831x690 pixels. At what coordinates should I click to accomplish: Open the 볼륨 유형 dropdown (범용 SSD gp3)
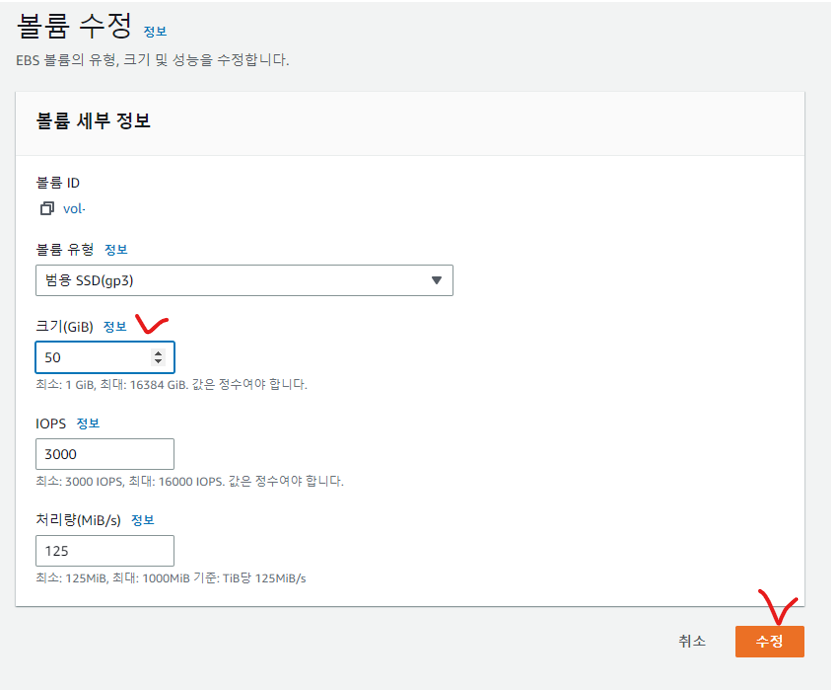point(244,280)
